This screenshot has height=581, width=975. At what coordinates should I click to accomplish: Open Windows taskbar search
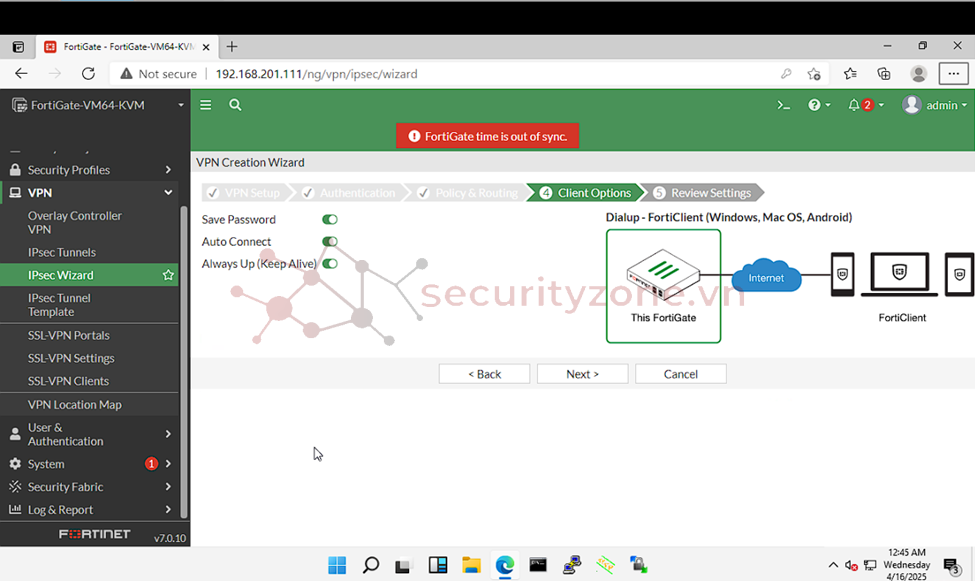371,565
